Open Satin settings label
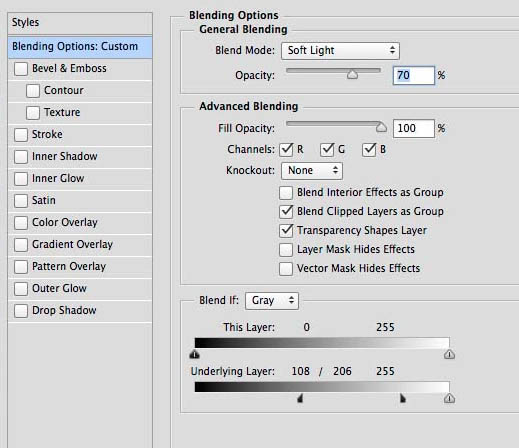 click(x=44, y=200)
